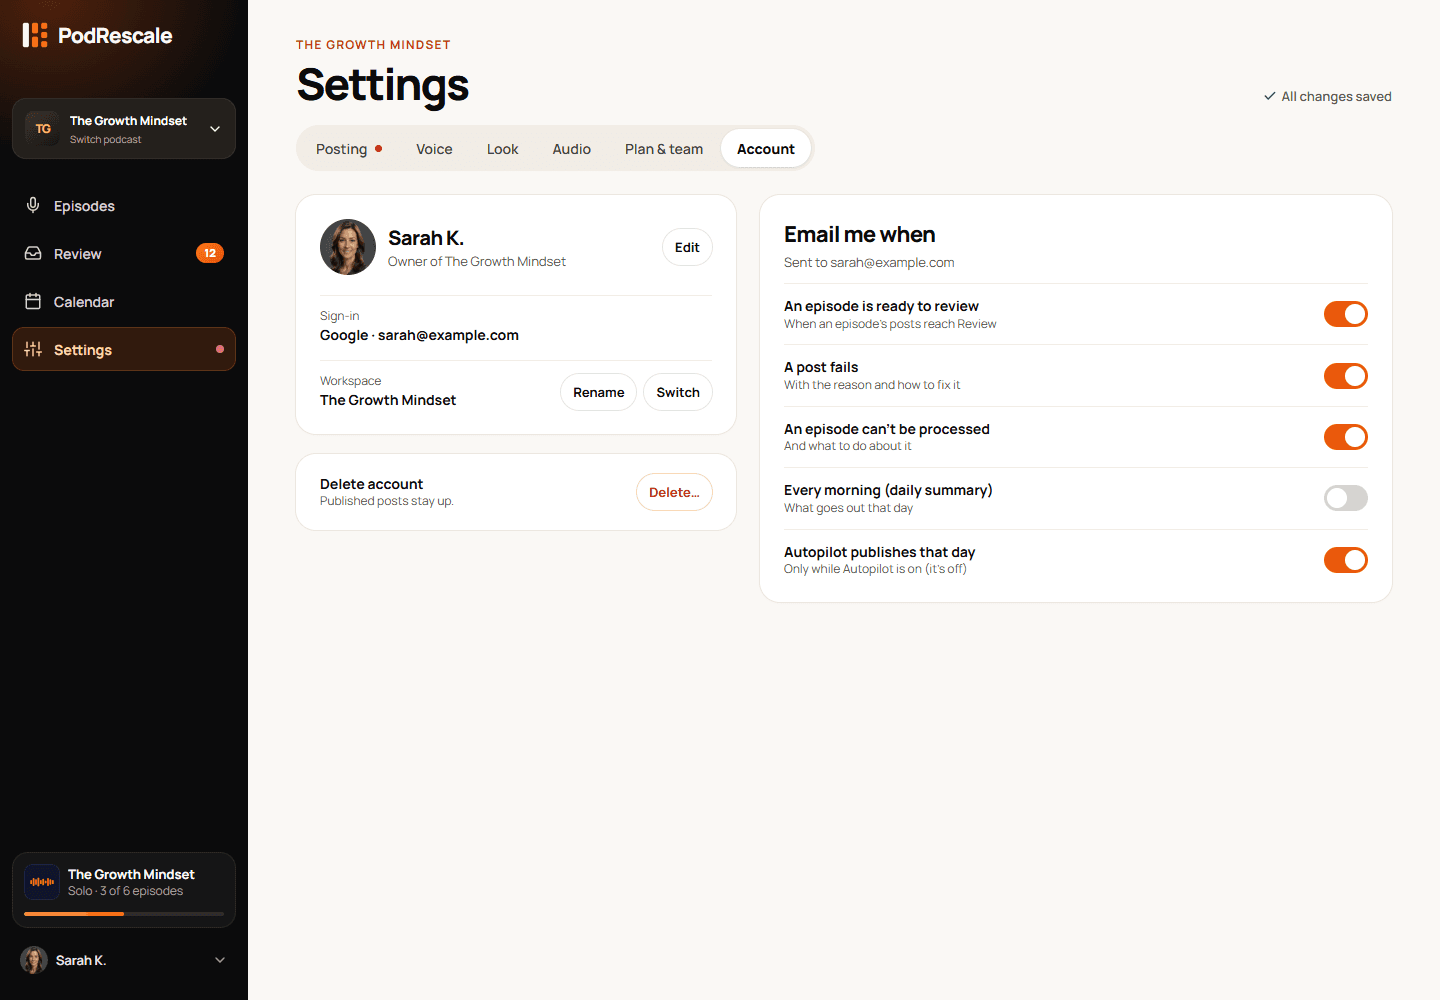Click the Episodes microphone icon
Screen dimensions: 1440x1000
pos(33,205)
